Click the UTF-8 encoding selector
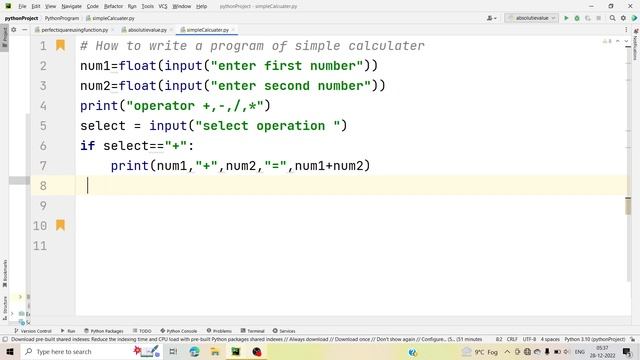 point(529,339)
